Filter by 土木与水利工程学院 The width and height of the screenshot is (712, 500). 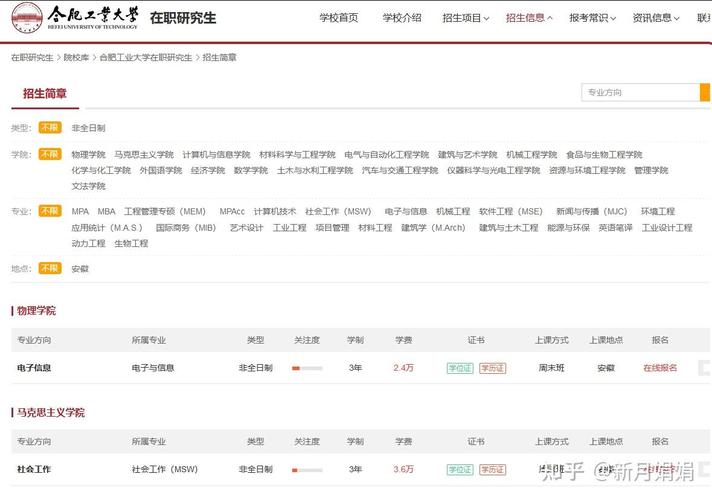point(315,170)
